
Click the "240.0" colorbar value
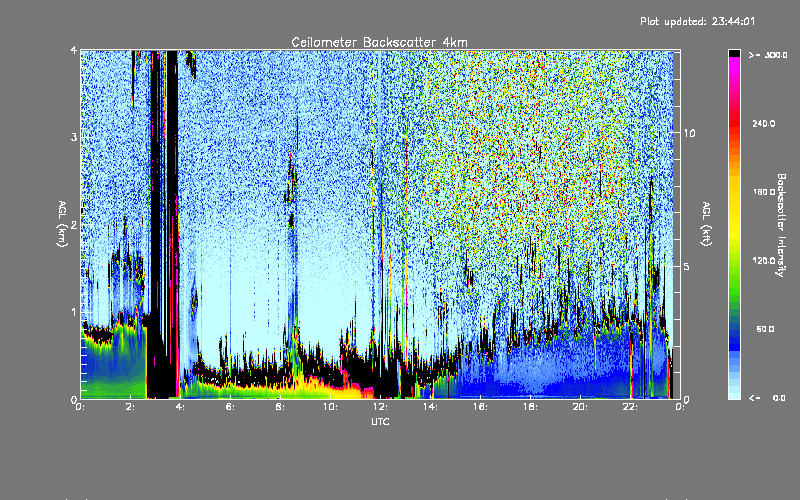(x=764, y=123)
